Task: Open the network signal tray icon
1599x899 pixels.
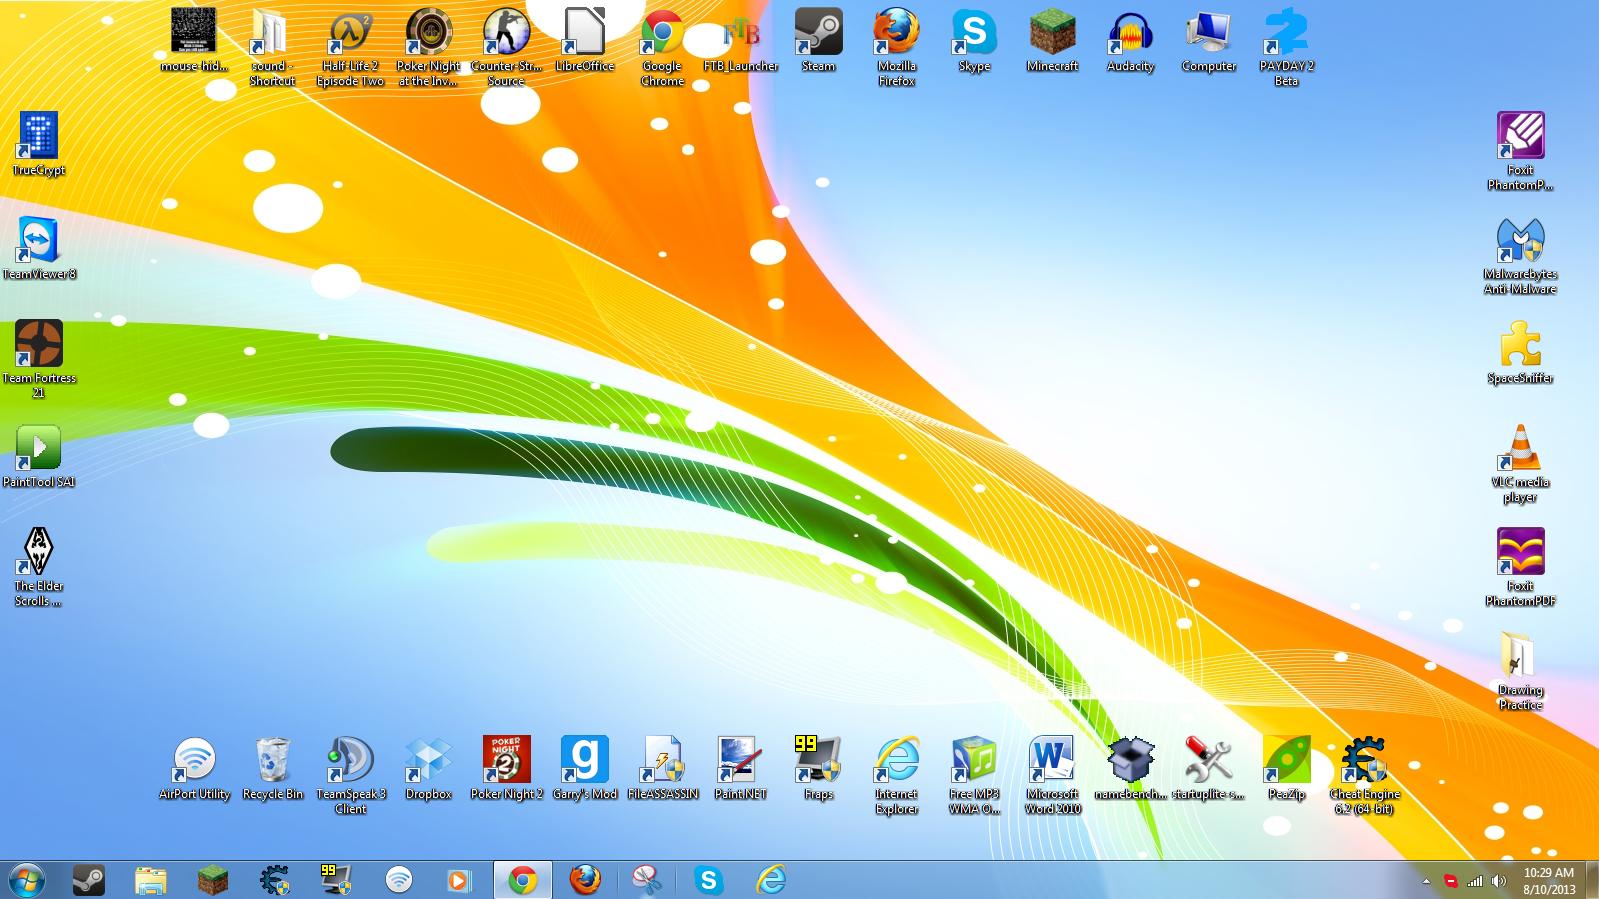Action: (x=1474, y=881)
